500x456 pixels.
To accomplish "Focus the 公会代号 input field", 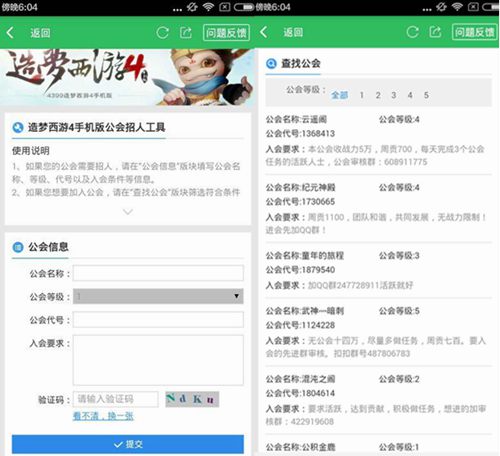I will [158, 320].
